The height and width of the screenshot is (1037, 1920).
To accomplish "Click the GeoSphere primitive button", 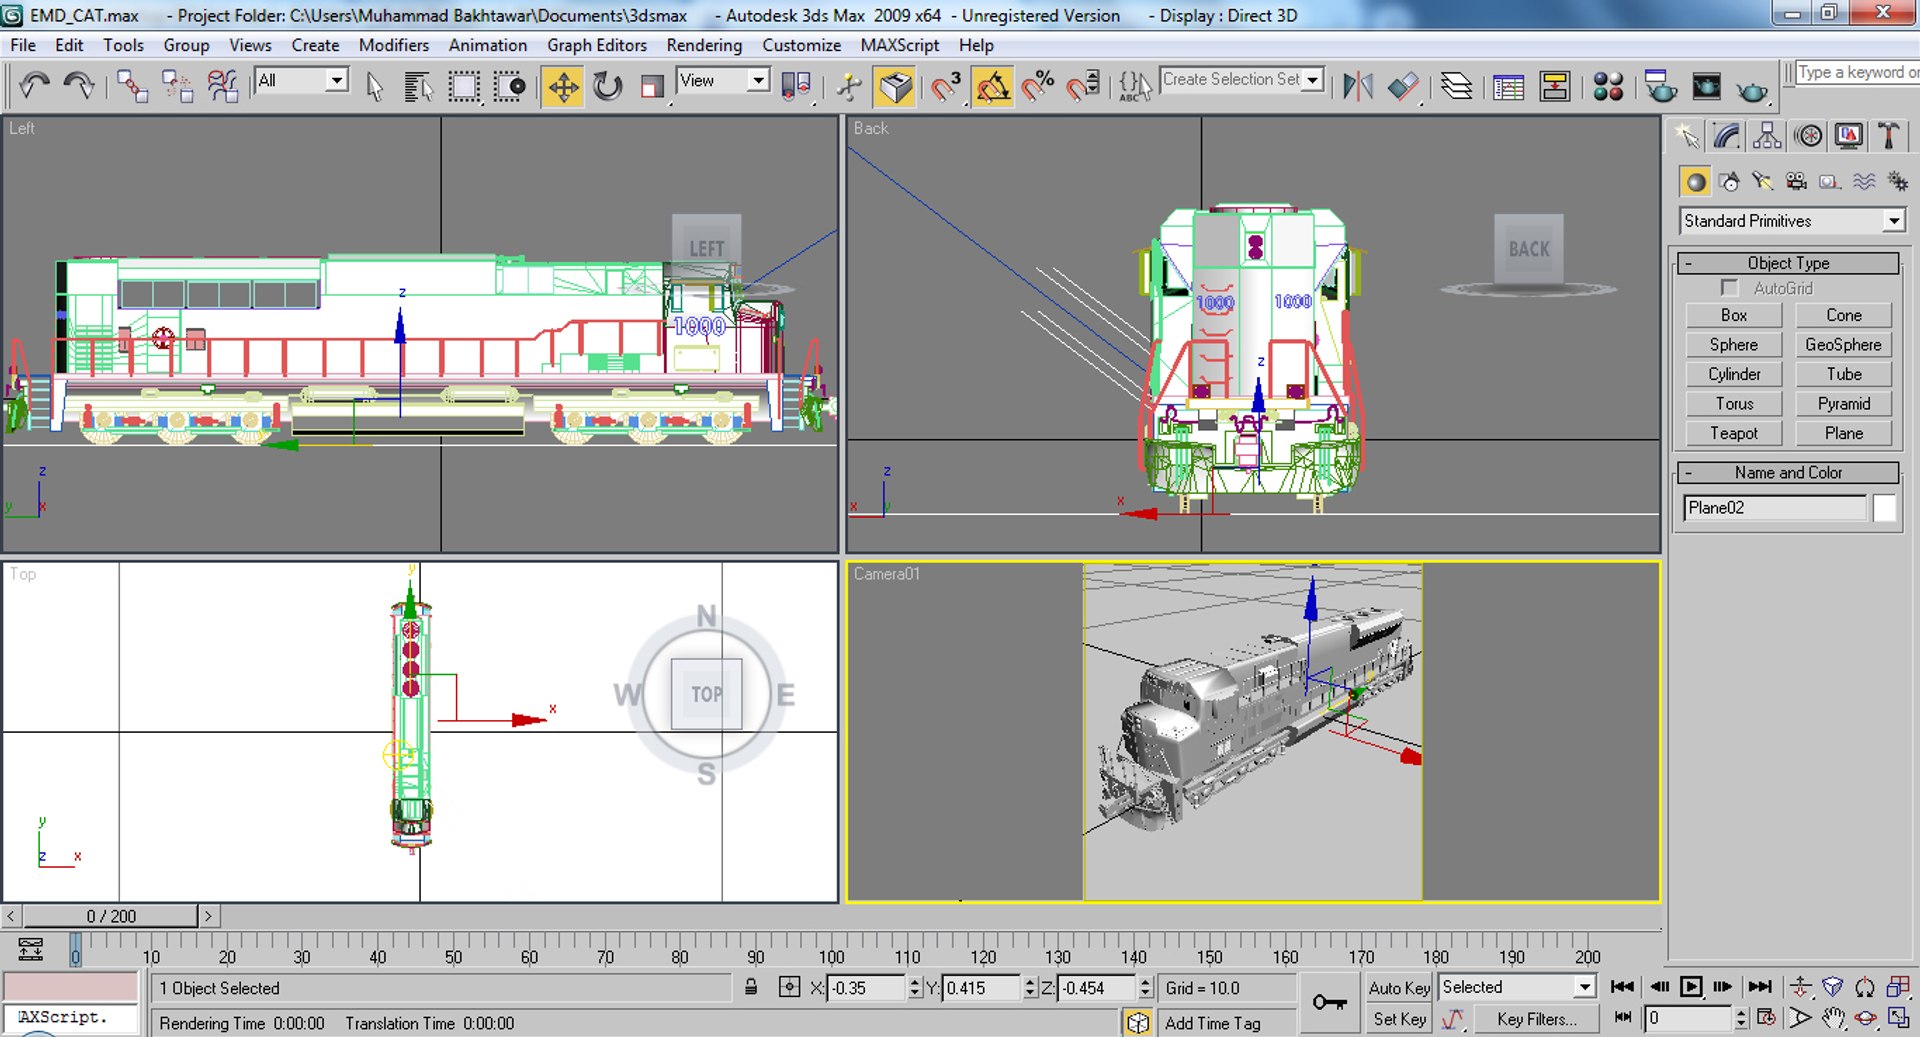I will click(1843, 344).
